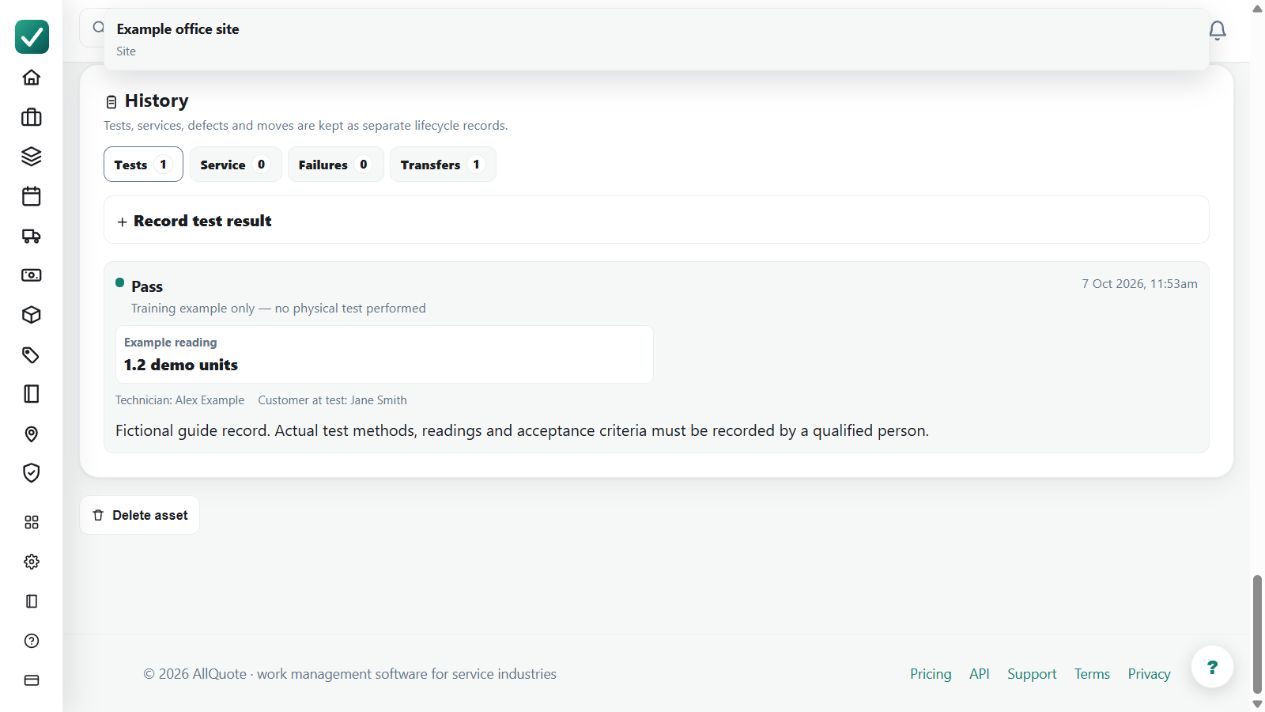Click the 'Example reading' label
1265x712 pixels.
pyautogui.click(x=170, y=342)
